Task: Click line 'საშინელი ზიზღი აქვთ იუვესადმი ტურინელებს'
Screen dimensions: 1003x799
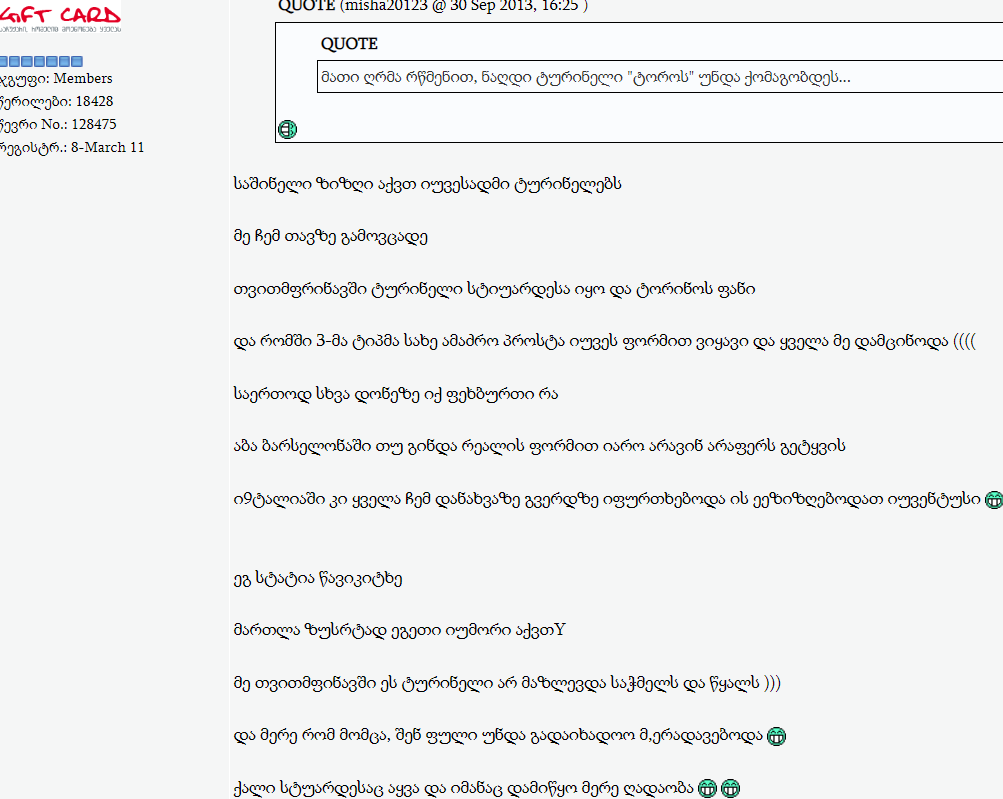Action: tap(427, 184)
